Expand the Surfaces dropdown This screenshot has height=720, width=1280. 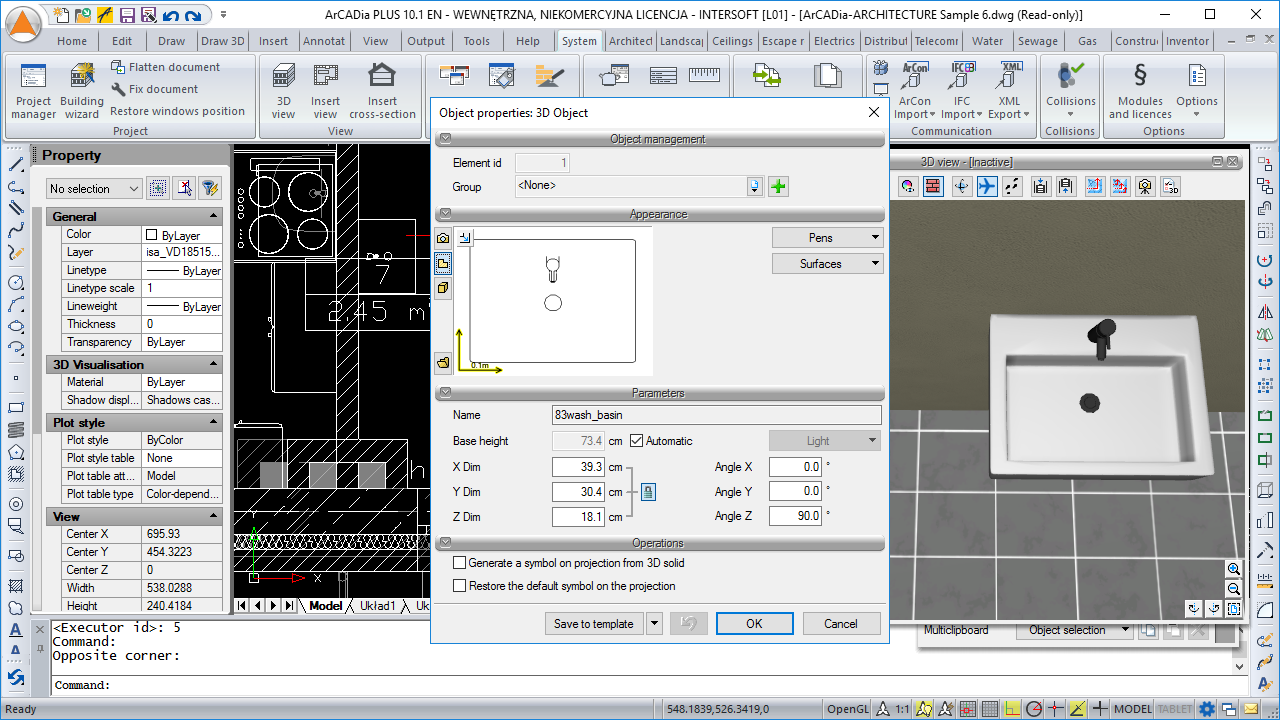(827, 264)
